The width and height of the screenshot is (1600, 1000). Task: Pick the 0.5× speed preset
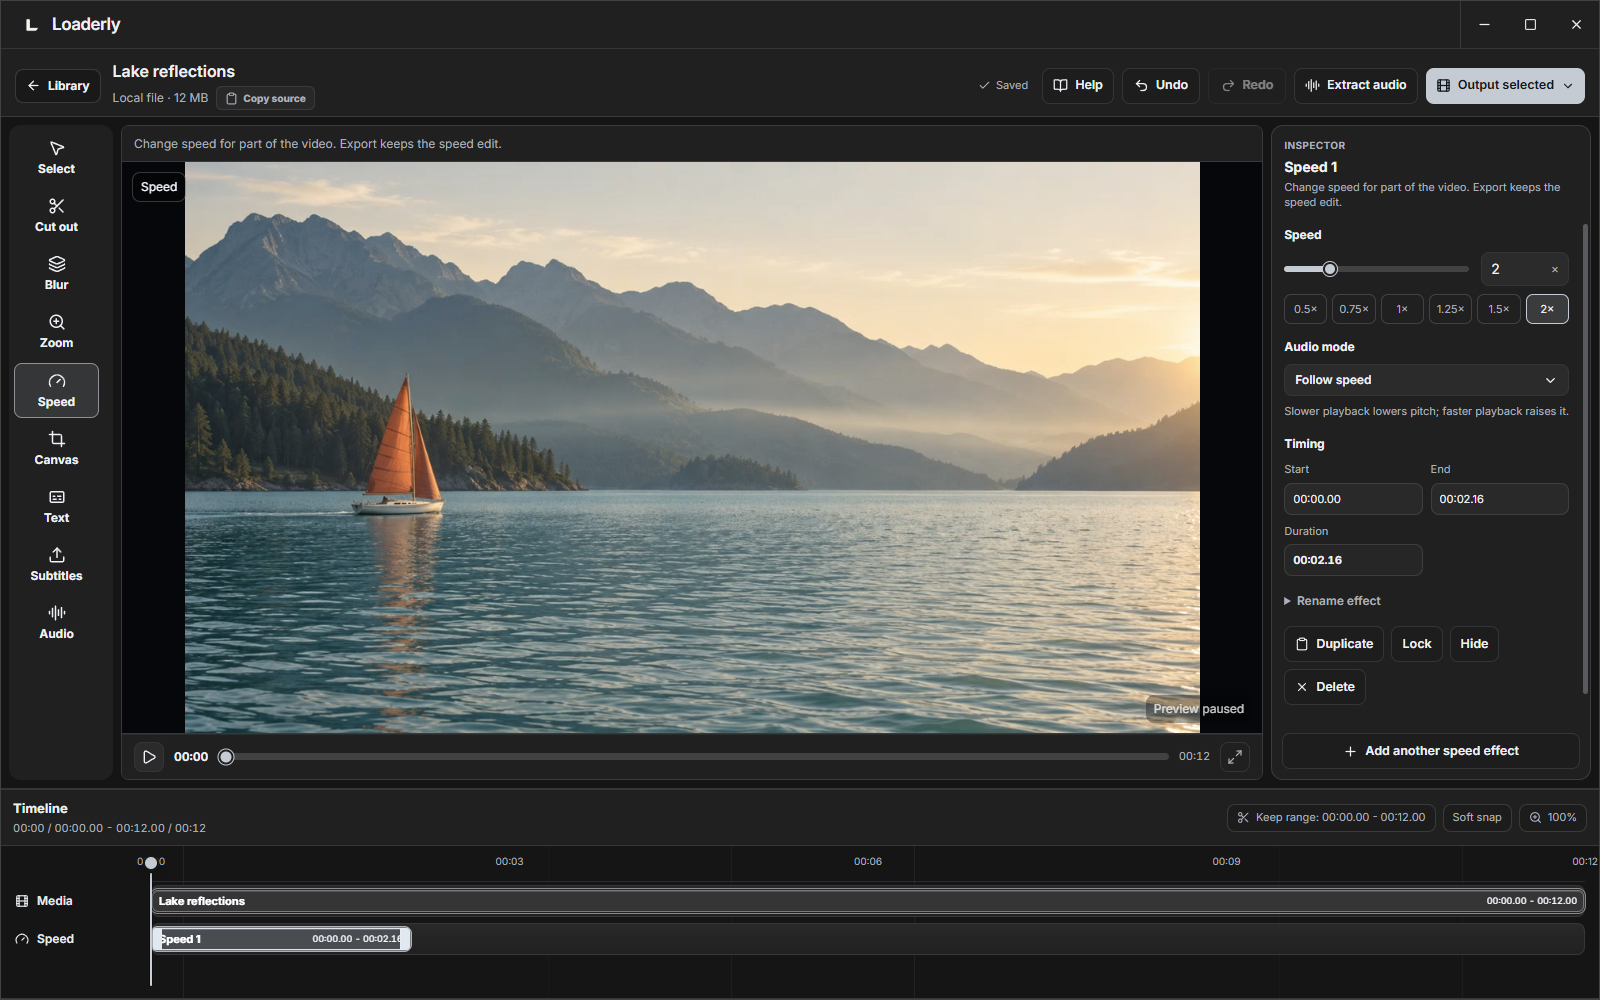(1305, 309)
